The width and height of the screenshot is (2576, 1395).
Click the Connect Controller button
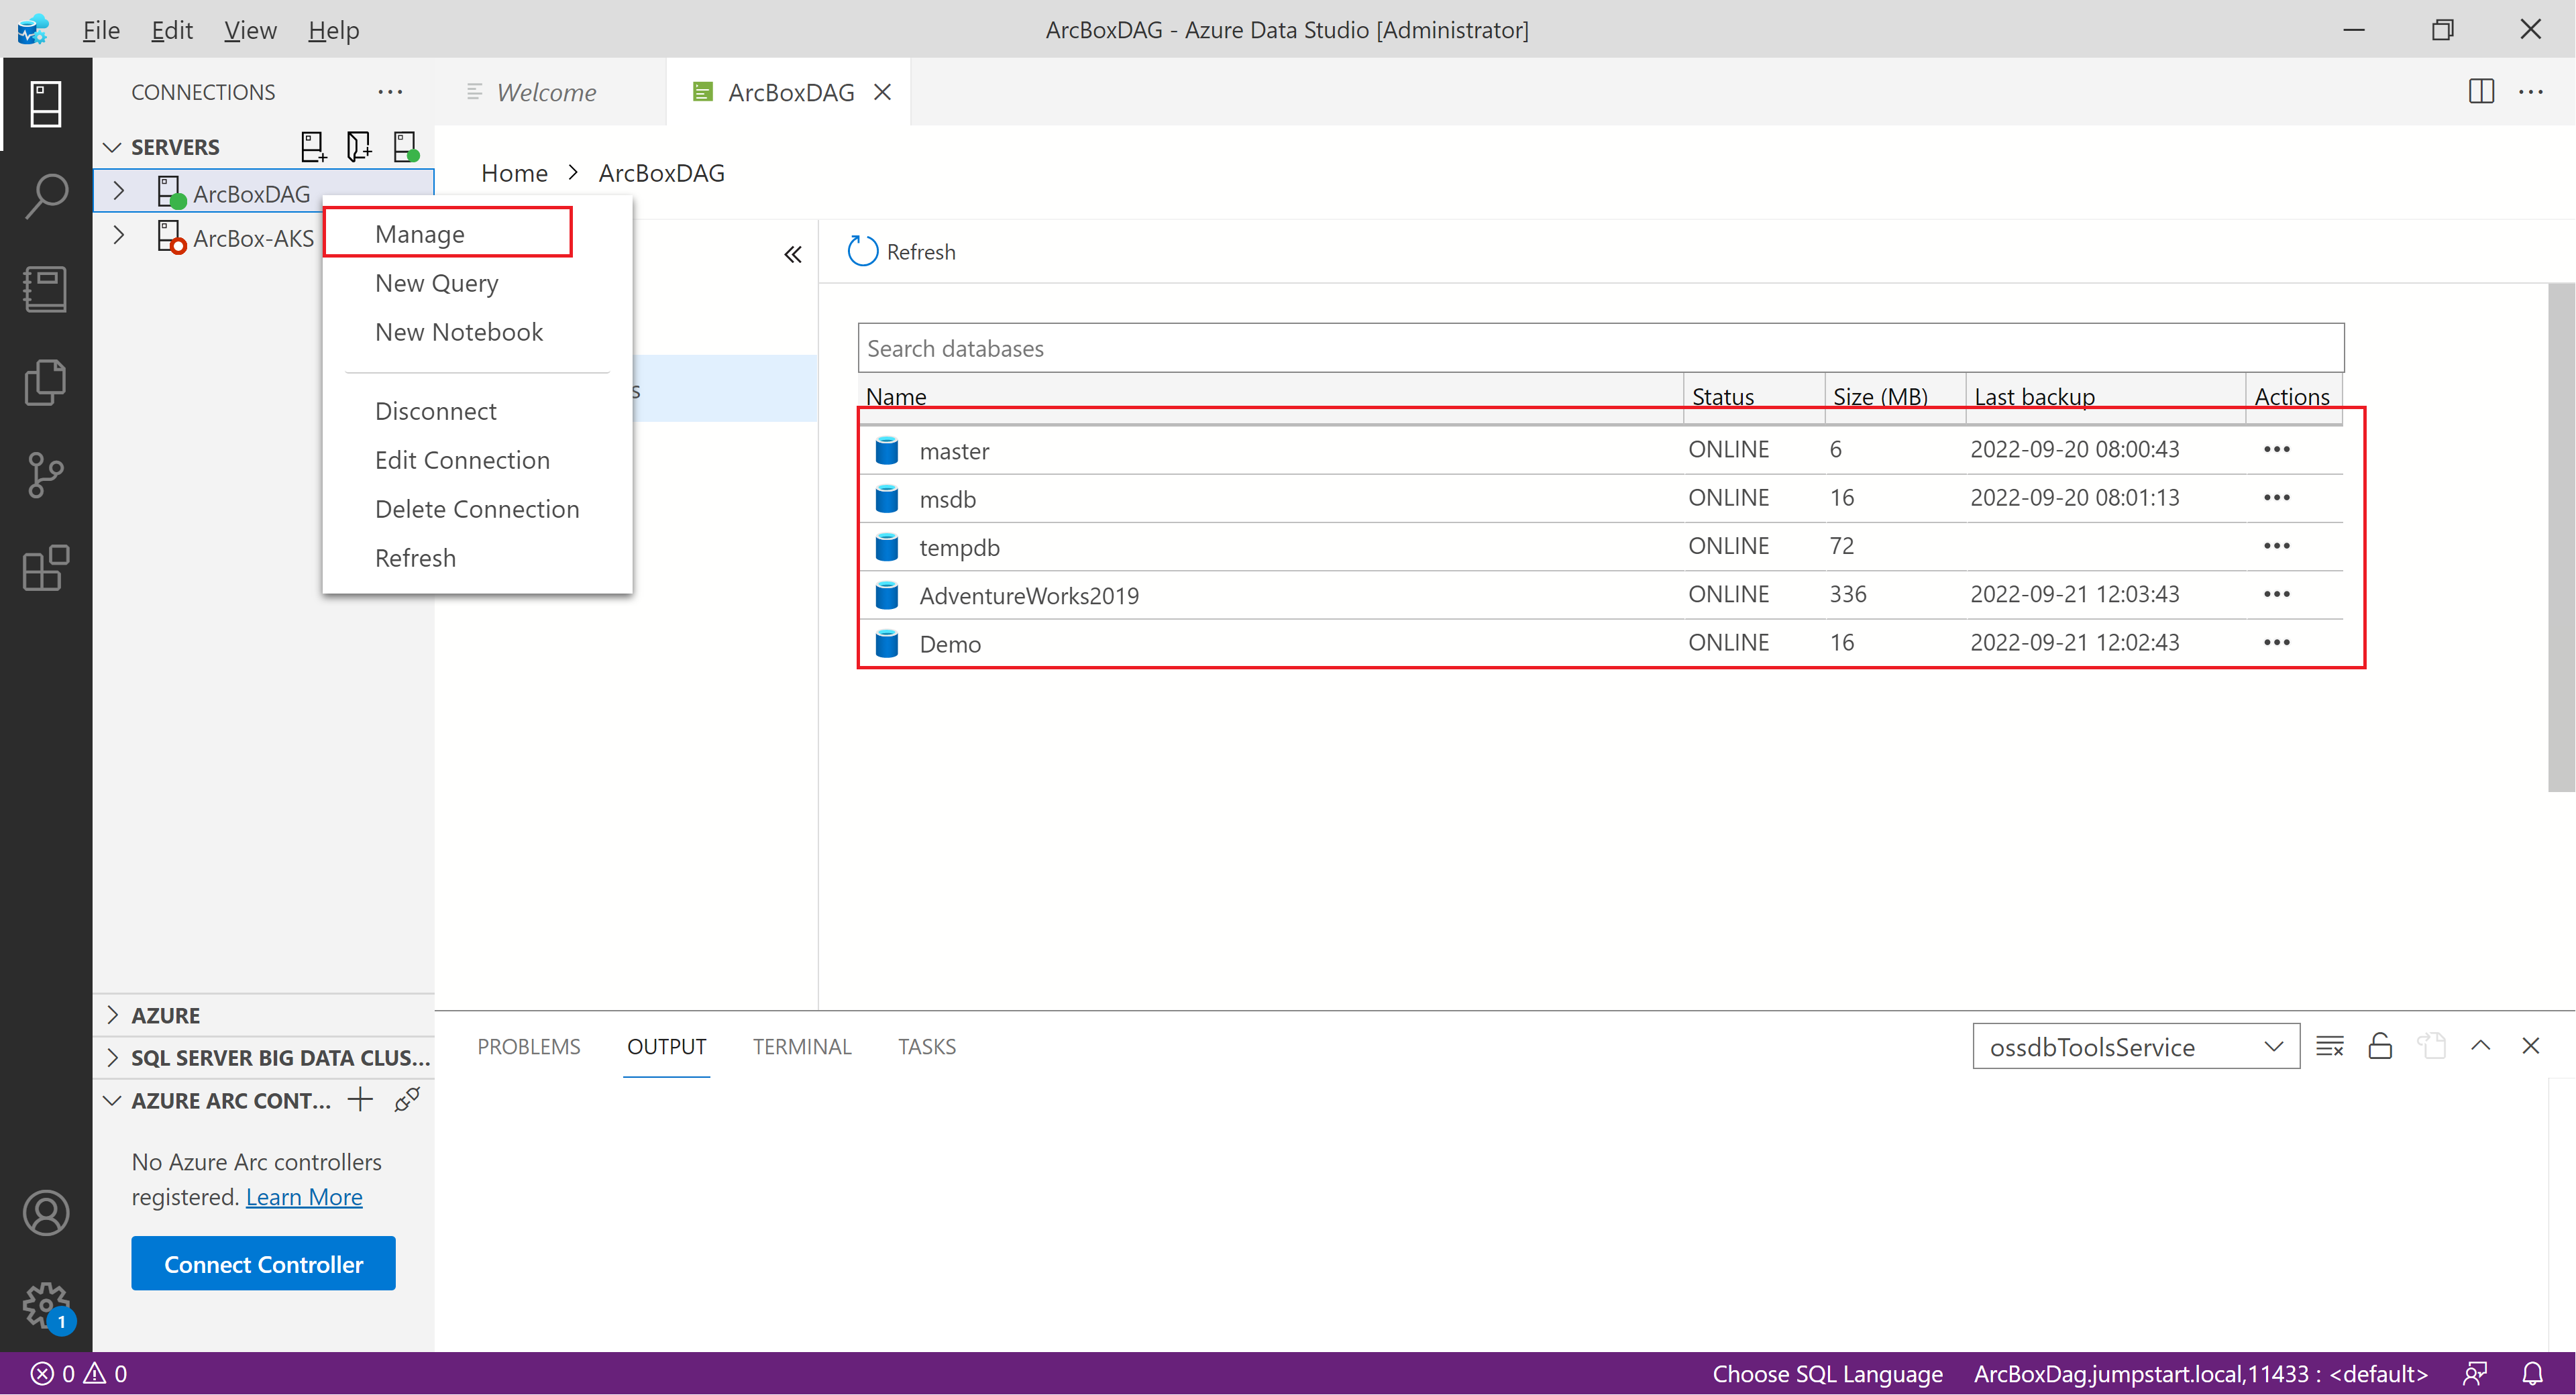[x=263, y=1263]
